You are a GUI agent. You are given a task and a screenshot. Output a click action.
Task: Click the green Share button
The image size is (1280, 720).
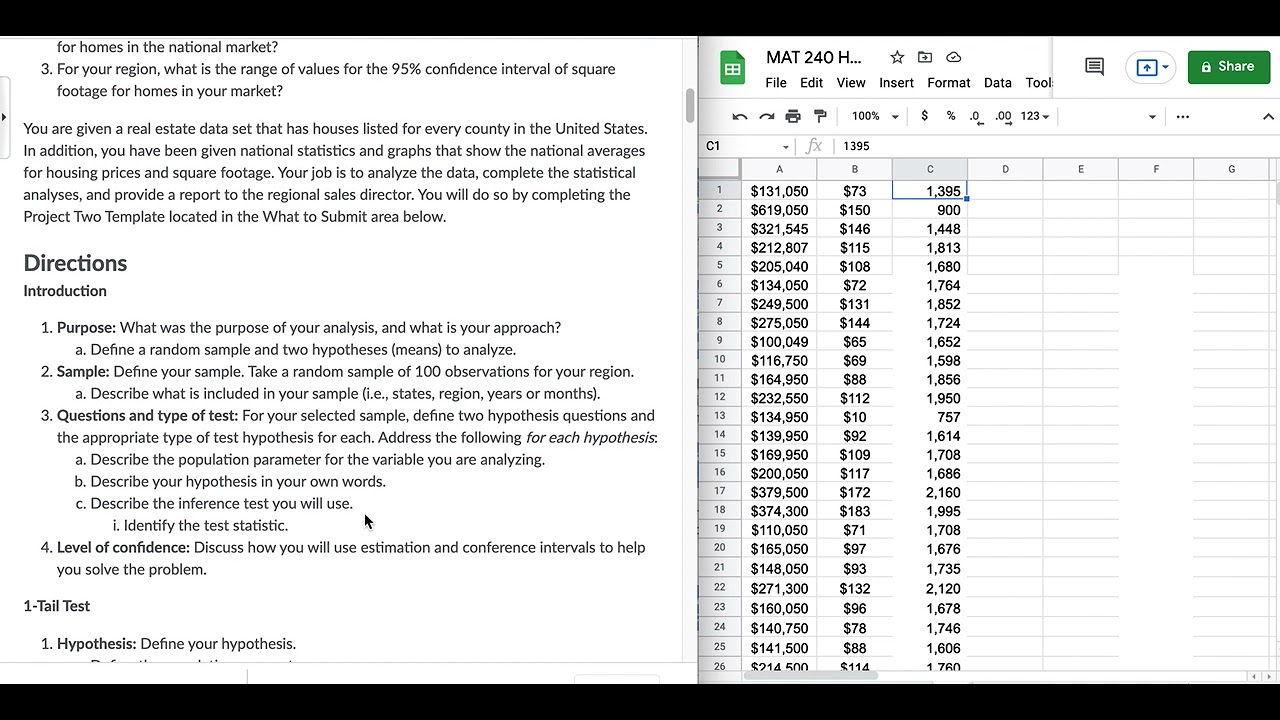coord(1227,67)
